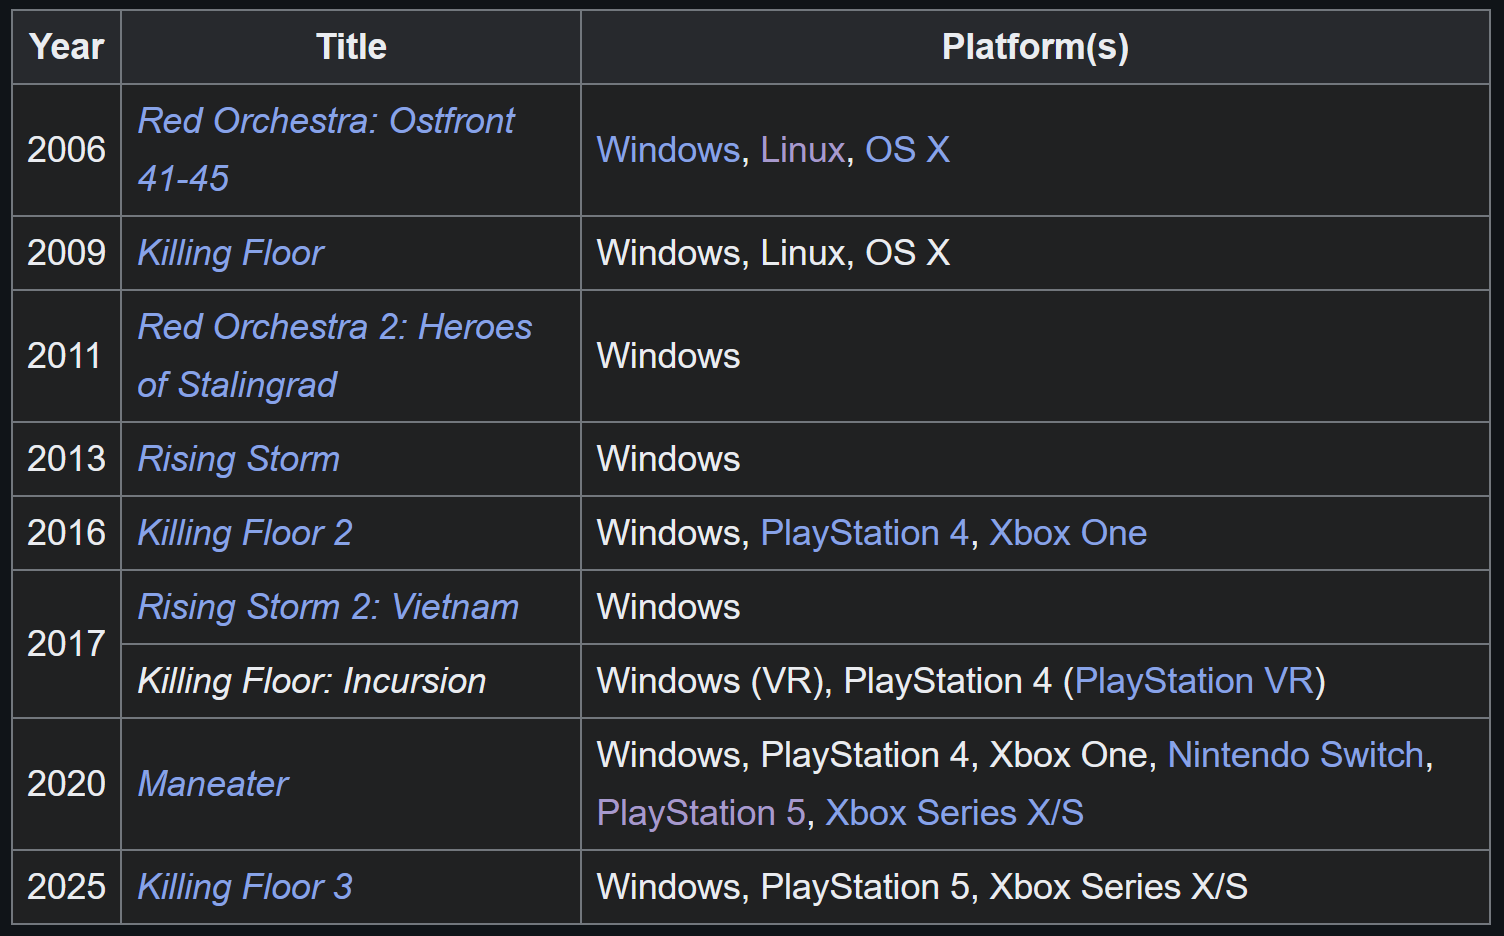The image size is (1504, 936).
Task: Click the Platform(s) column header
Action: point(1035,47)
